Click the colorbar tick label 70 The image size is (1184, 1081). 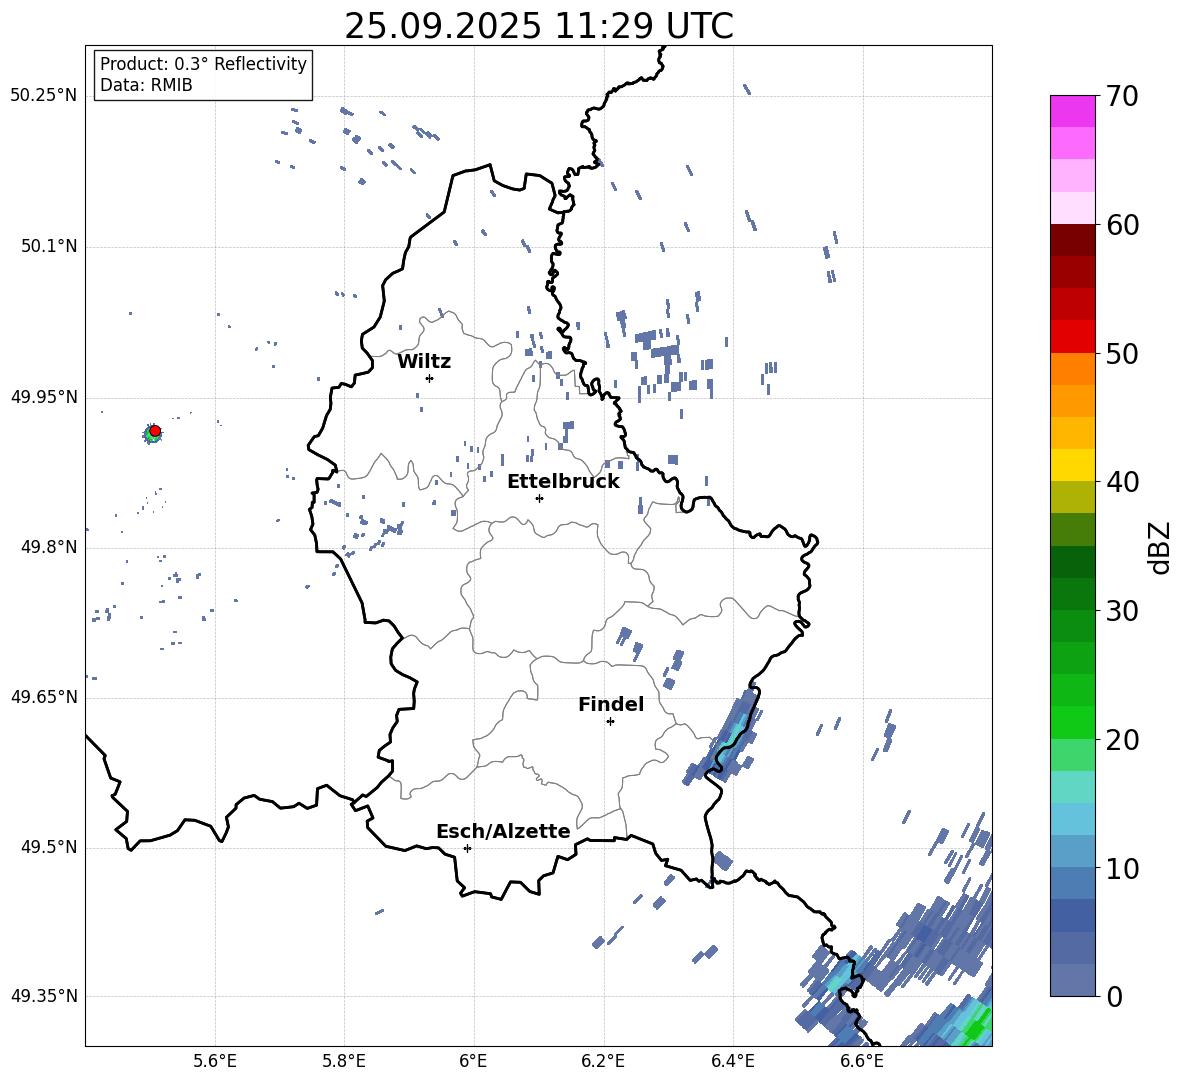pyautogui.click(x=1121, y=97)
